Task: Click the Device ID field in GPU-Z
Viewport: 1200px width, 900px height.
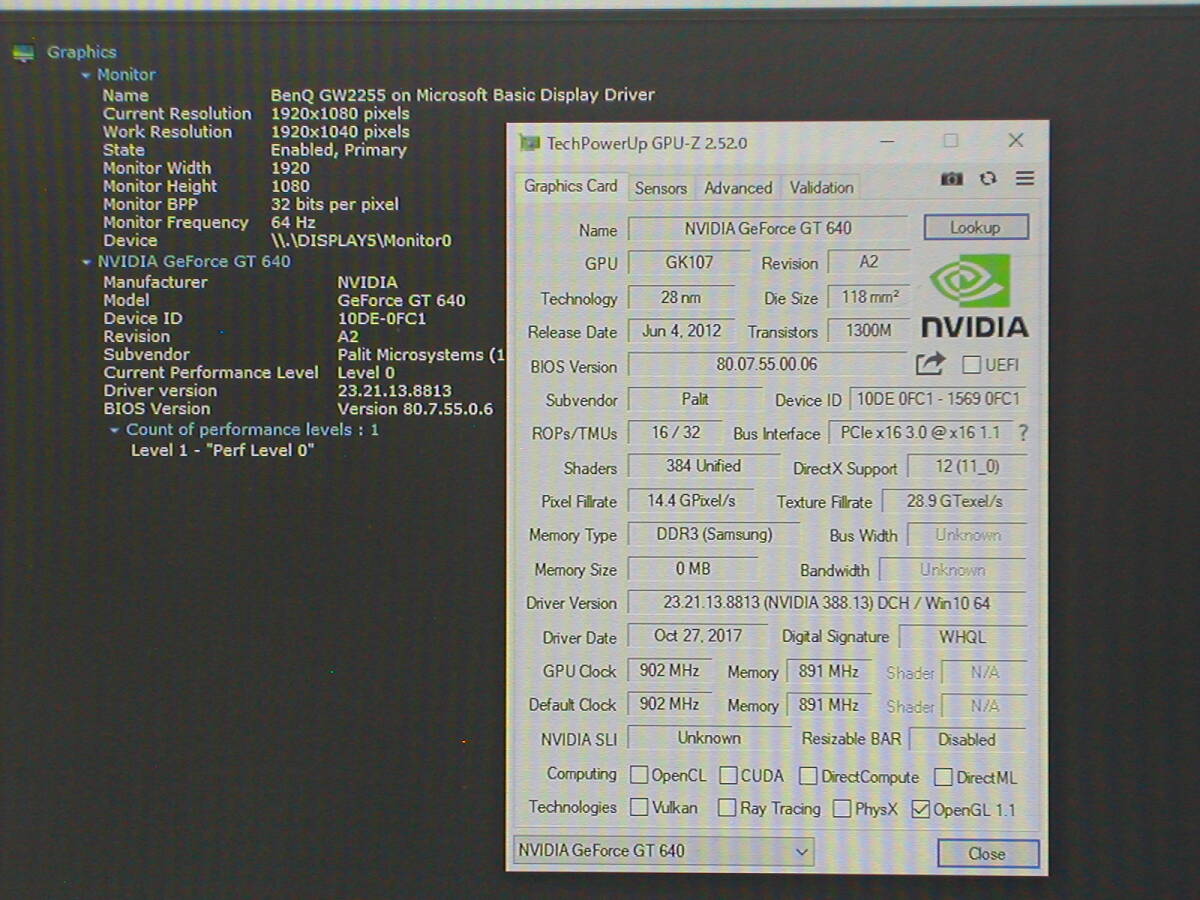Action: 938,400
